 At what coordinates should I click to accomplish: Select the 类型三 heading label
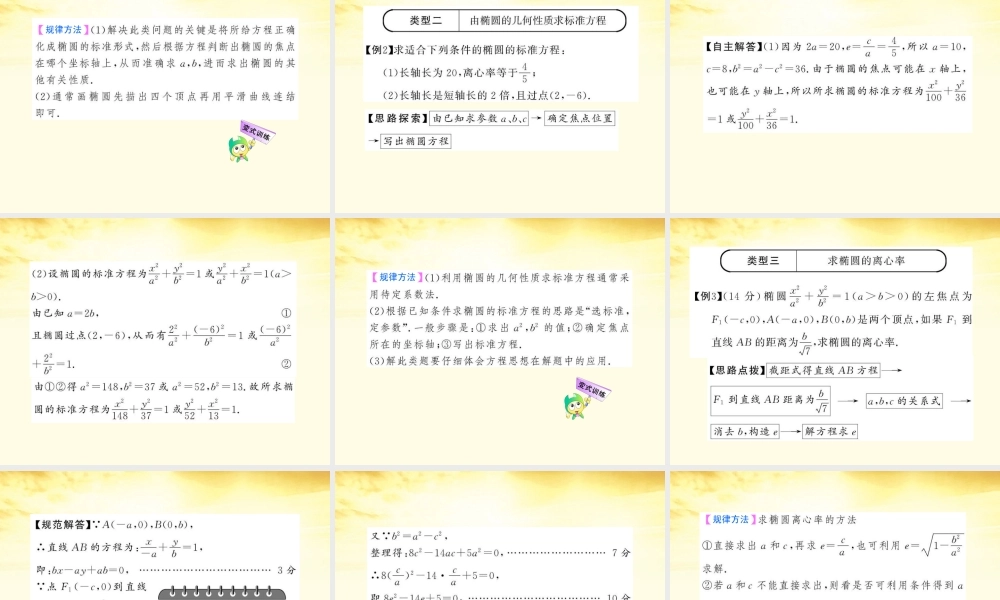[x=763, y=261]
